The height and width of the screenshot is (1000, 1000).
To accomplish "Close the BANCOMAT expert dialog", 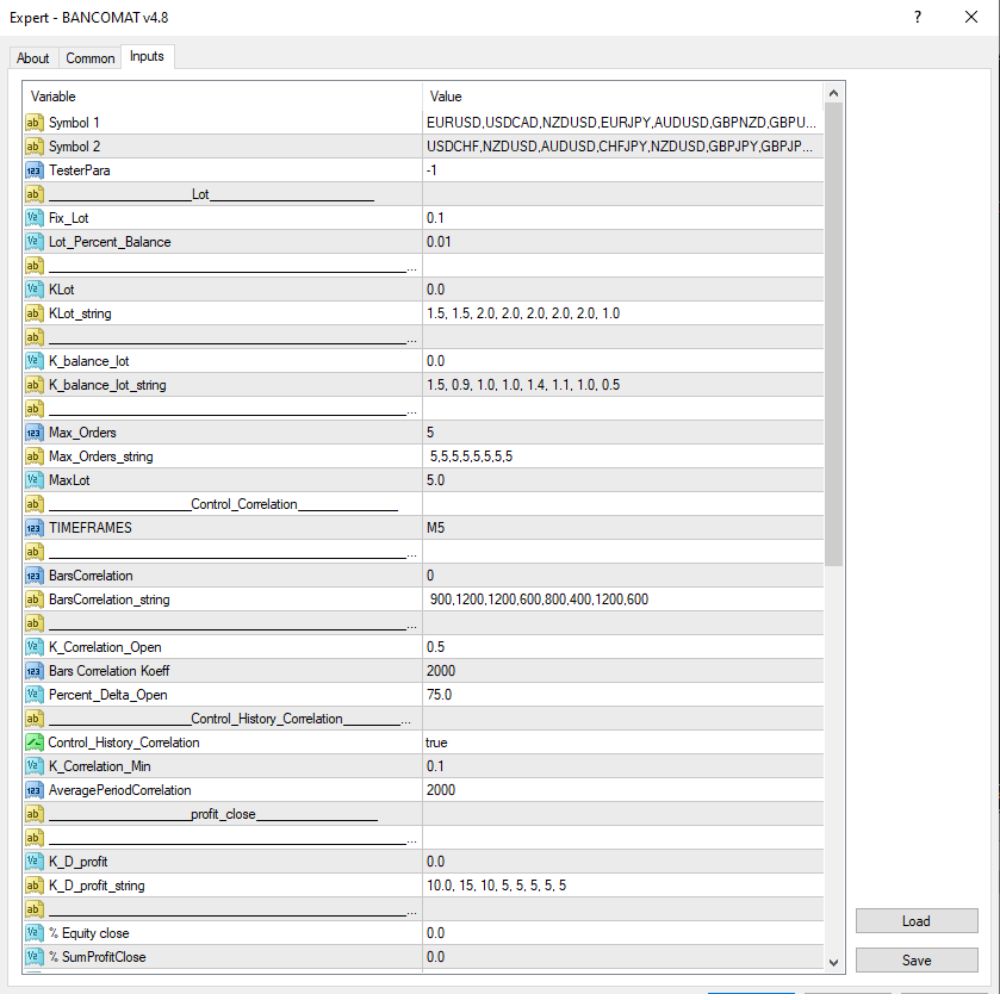I will [971, 17].
